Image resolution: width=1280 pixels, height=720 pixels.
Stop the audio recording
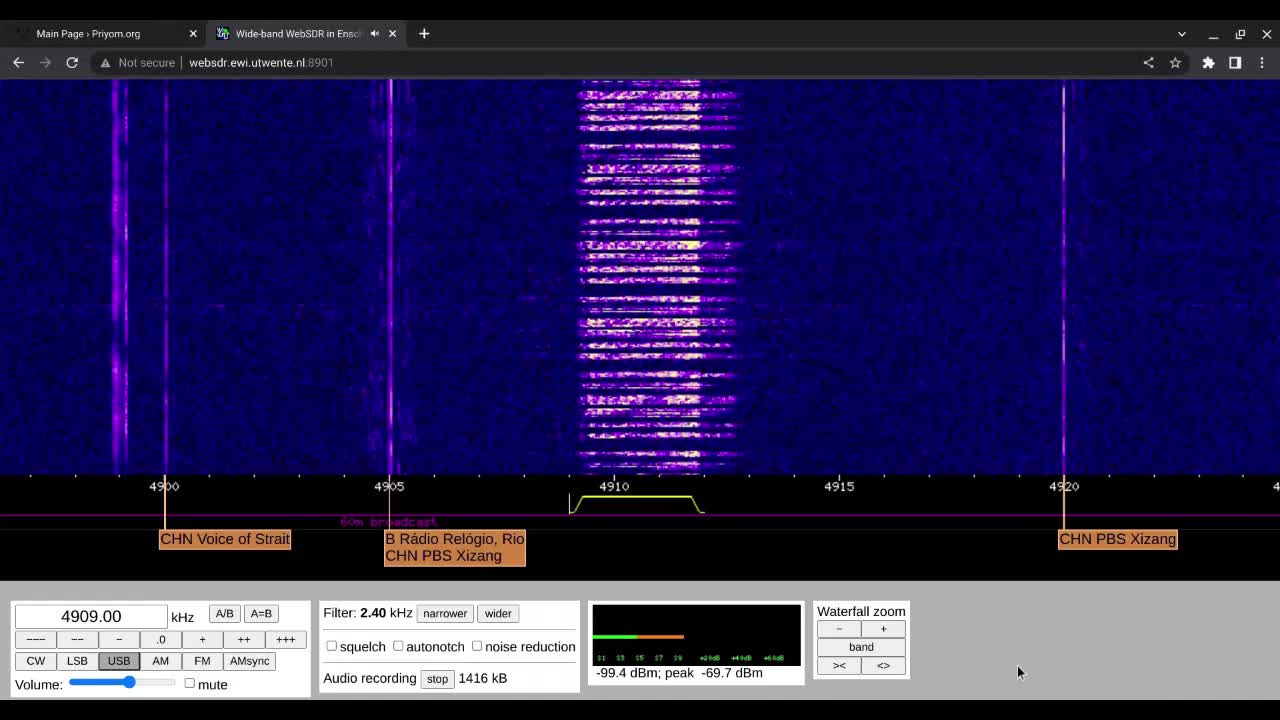point(437,678)
